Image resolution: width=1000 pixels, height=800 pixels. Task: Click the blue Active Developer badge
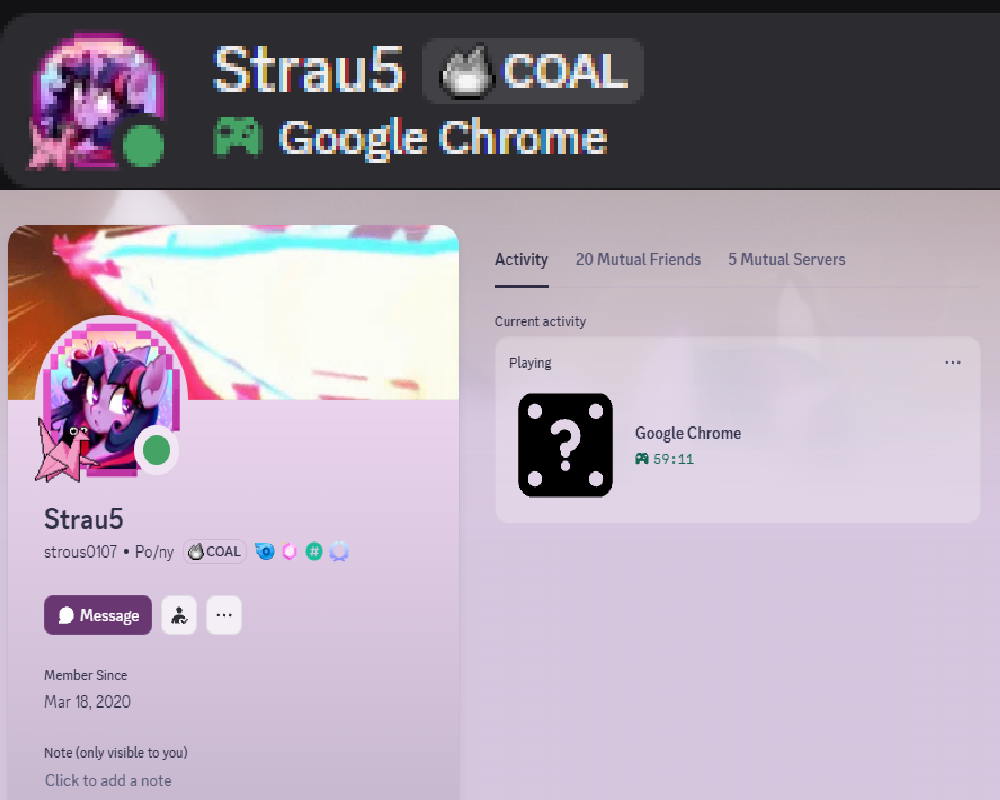coord(265,551)
